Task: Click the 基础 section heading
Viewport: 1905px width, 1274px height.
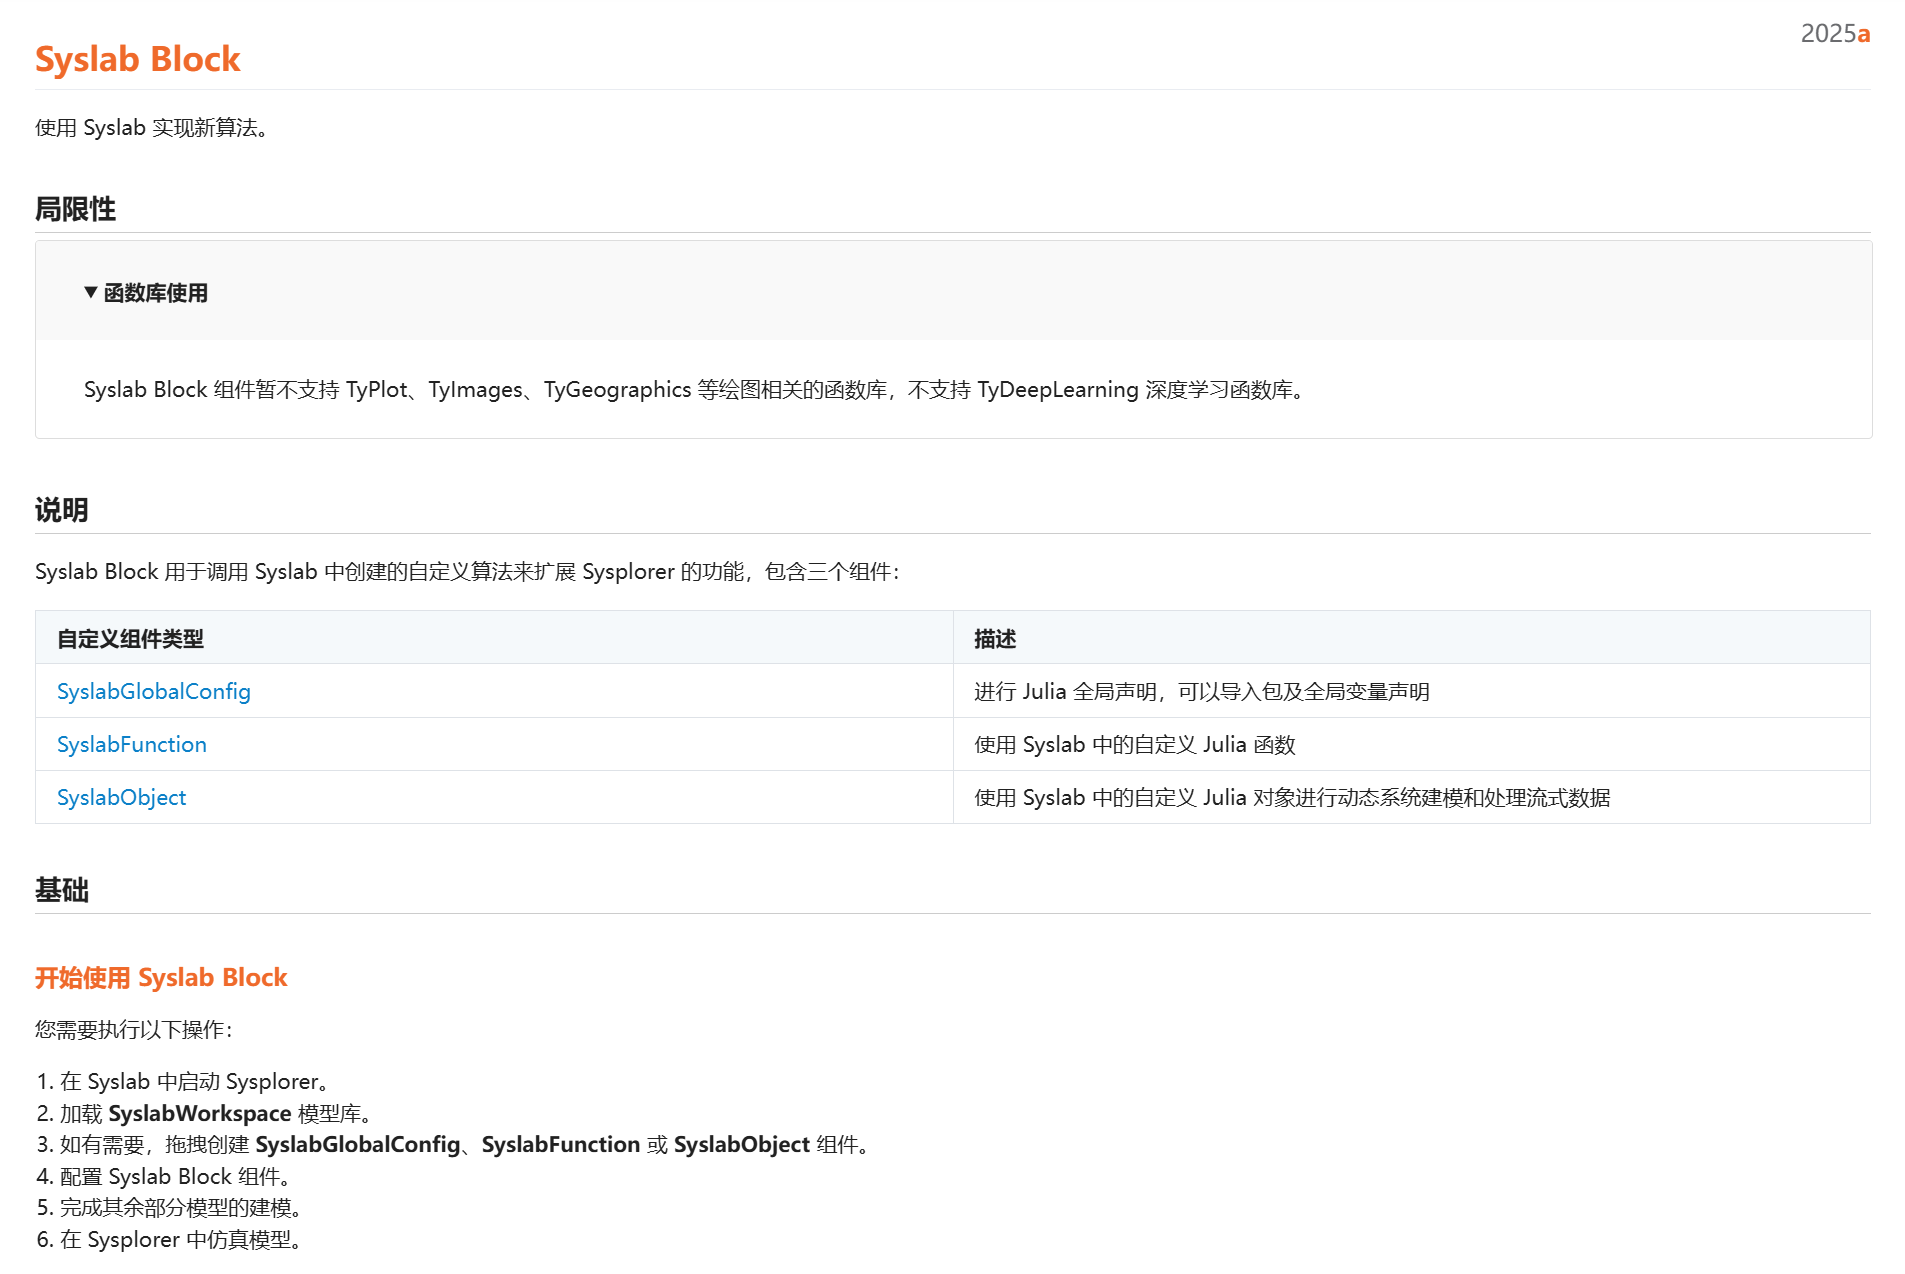Action: [x=62, y=890]
